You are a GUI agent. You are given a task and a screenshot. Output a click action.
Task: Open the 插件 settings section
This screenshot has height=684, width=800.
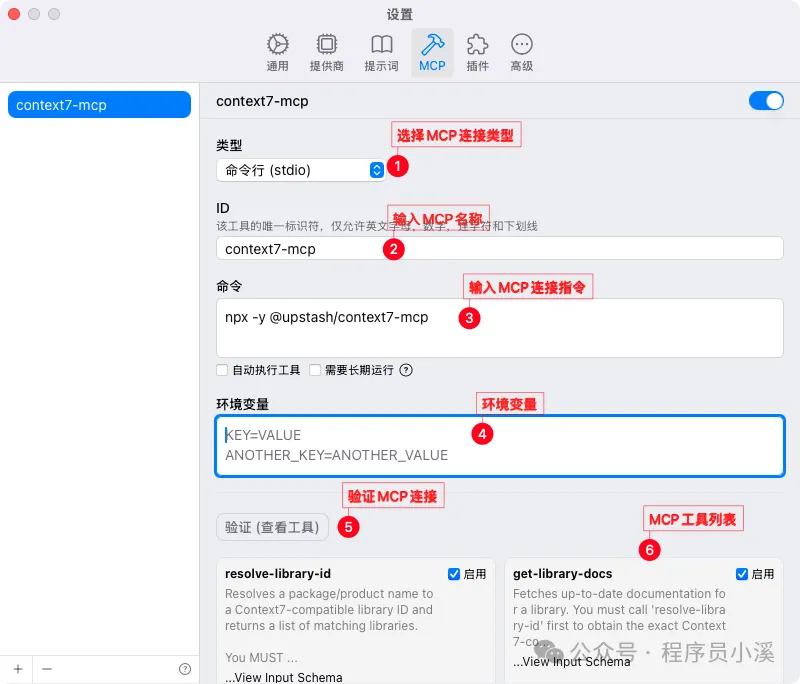point(477,50)
